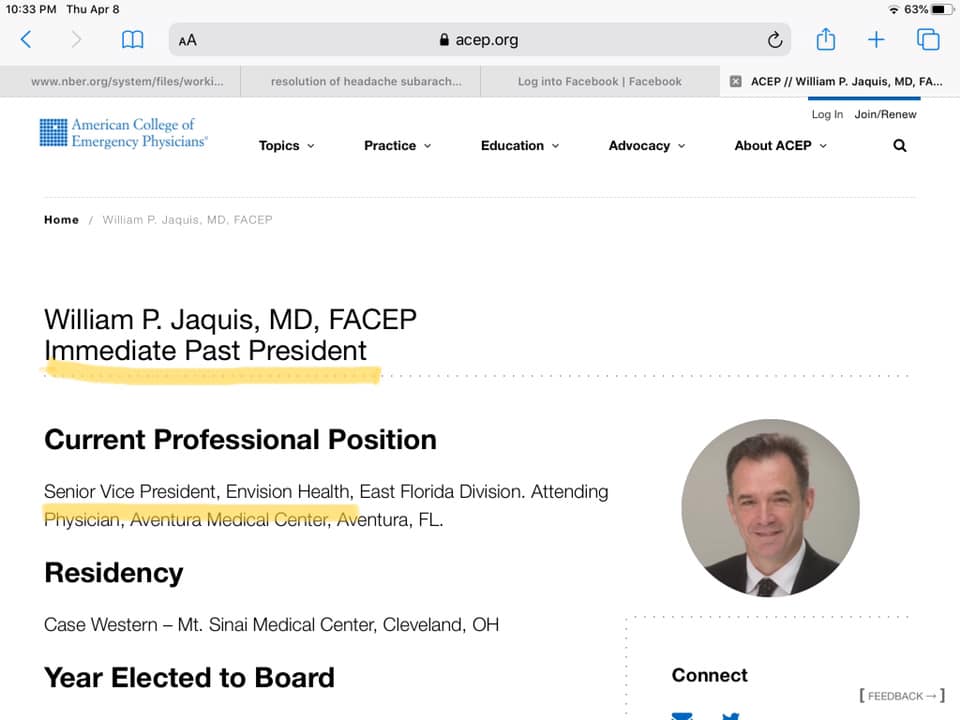Click the site search magnifier icon
The image size is (960, 720).
(x=899, y=145)
